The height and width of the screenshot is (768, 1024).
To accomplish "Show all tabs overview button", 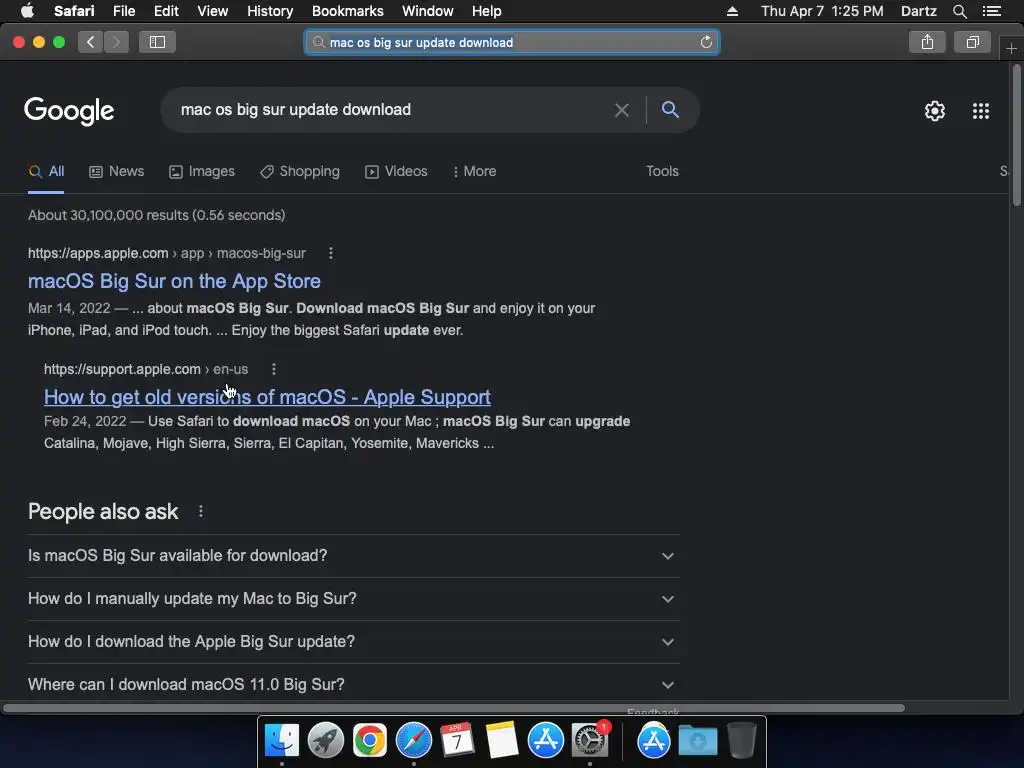I will tap(972, 42).
